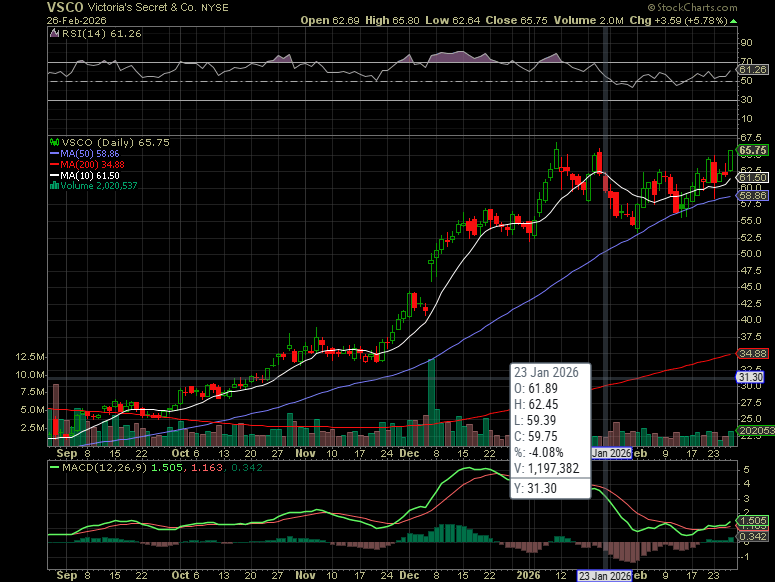Click the Chg +3.59 (+5.78%) header value

(678, 21)
